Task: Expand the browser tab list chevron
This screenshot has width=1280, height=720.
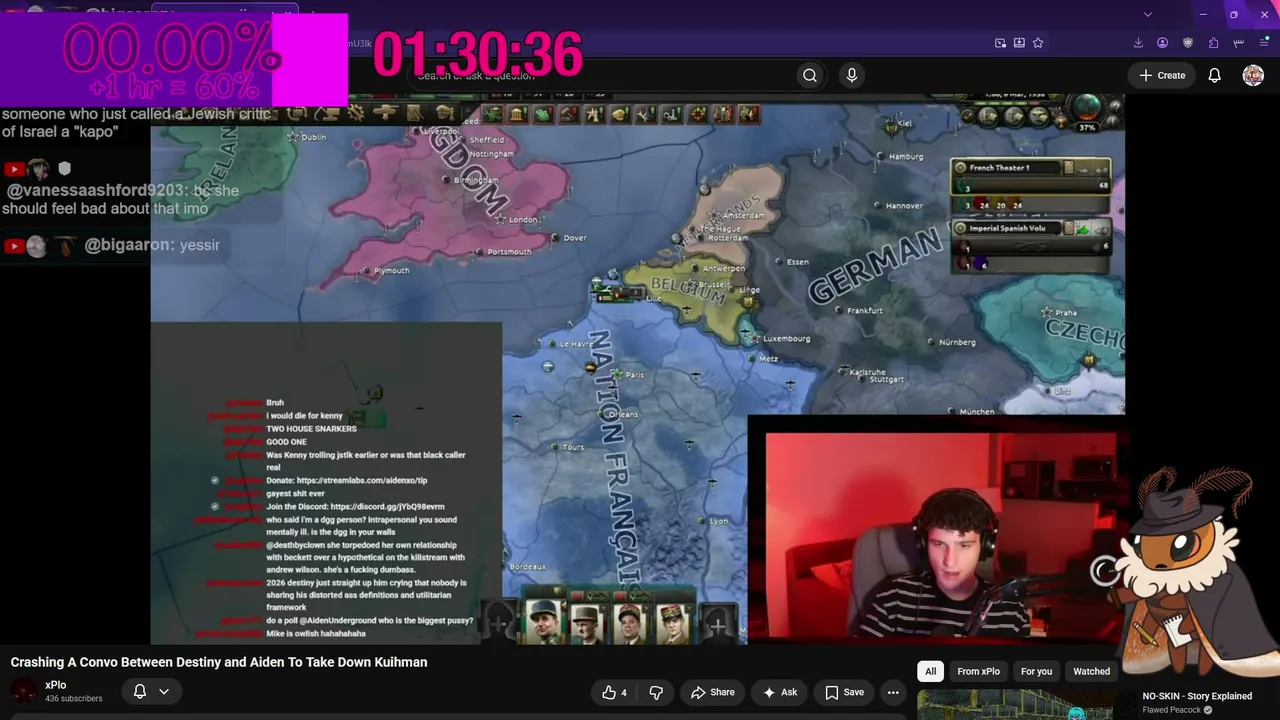Action: [x=1148, y=15]
